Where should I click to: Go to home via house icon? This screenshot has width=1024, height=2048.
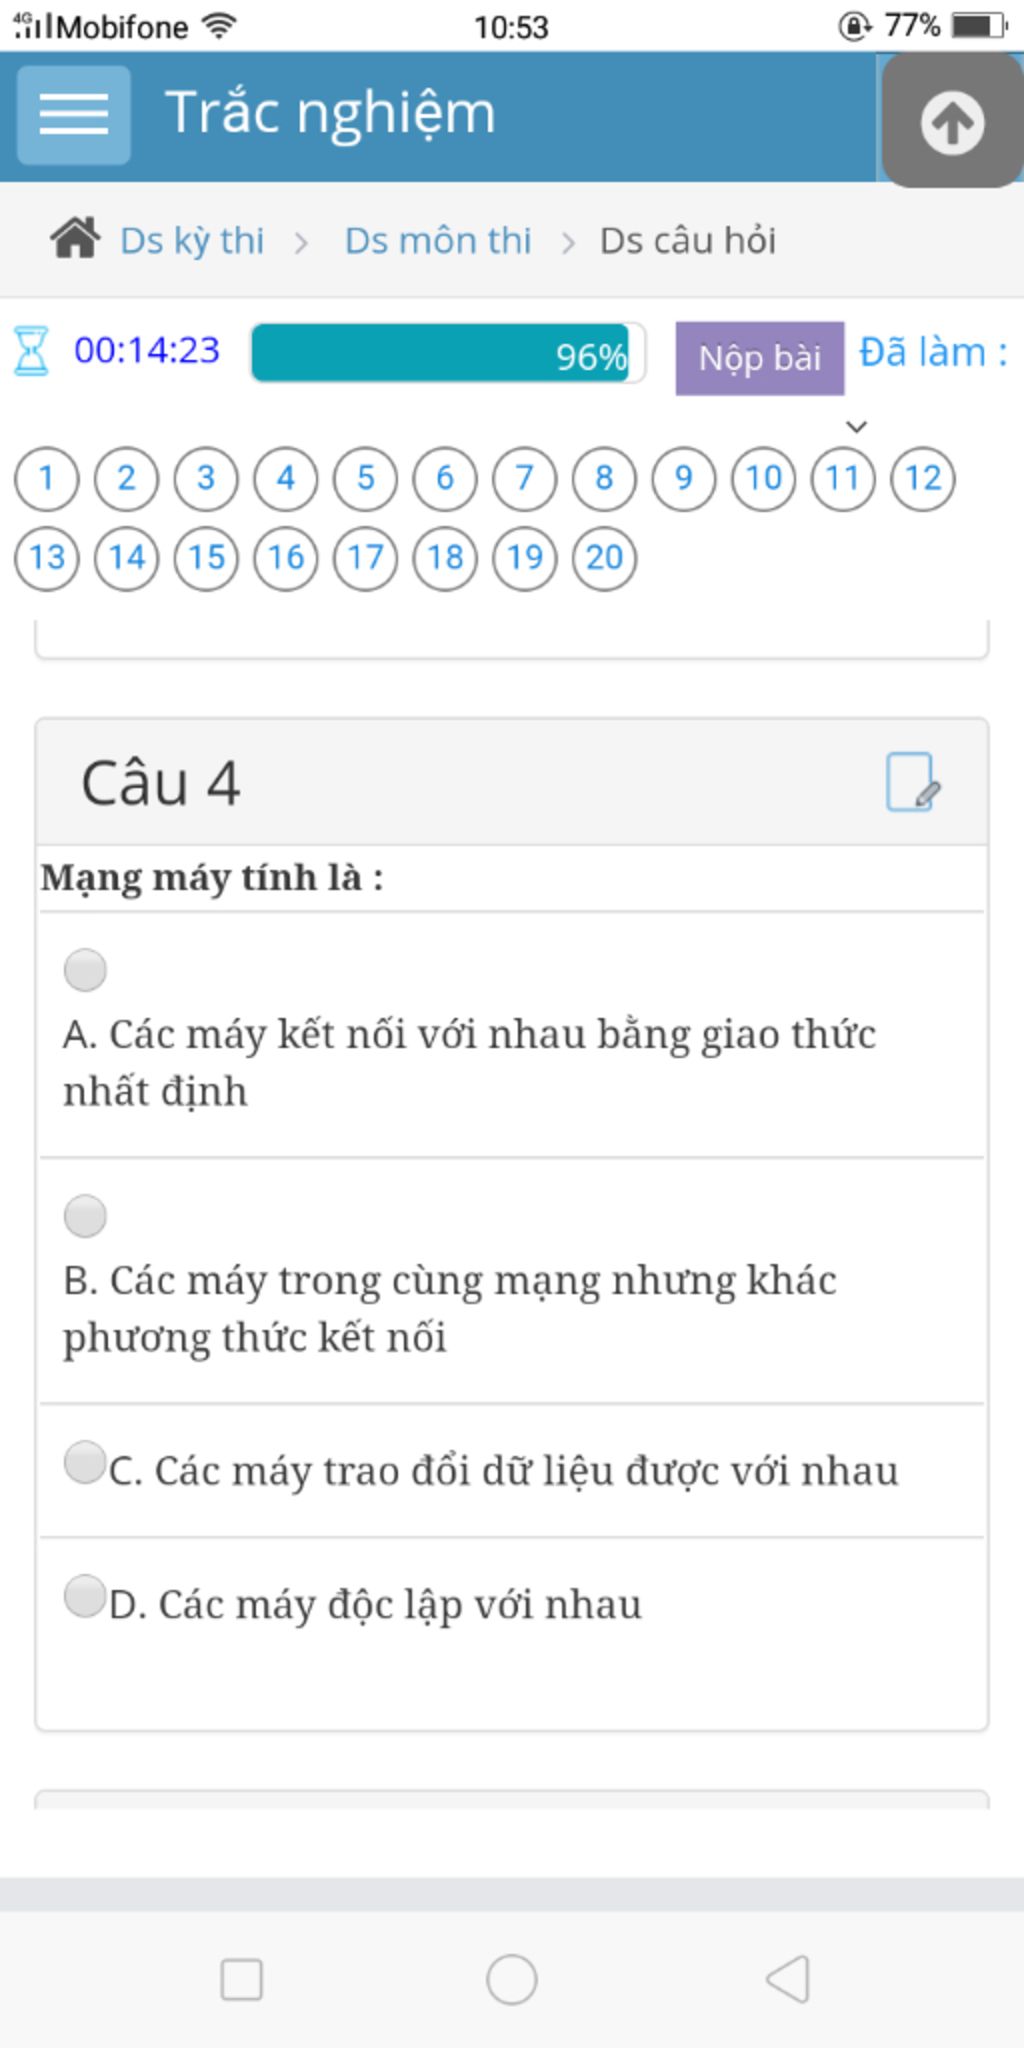(x=75, y=240)
